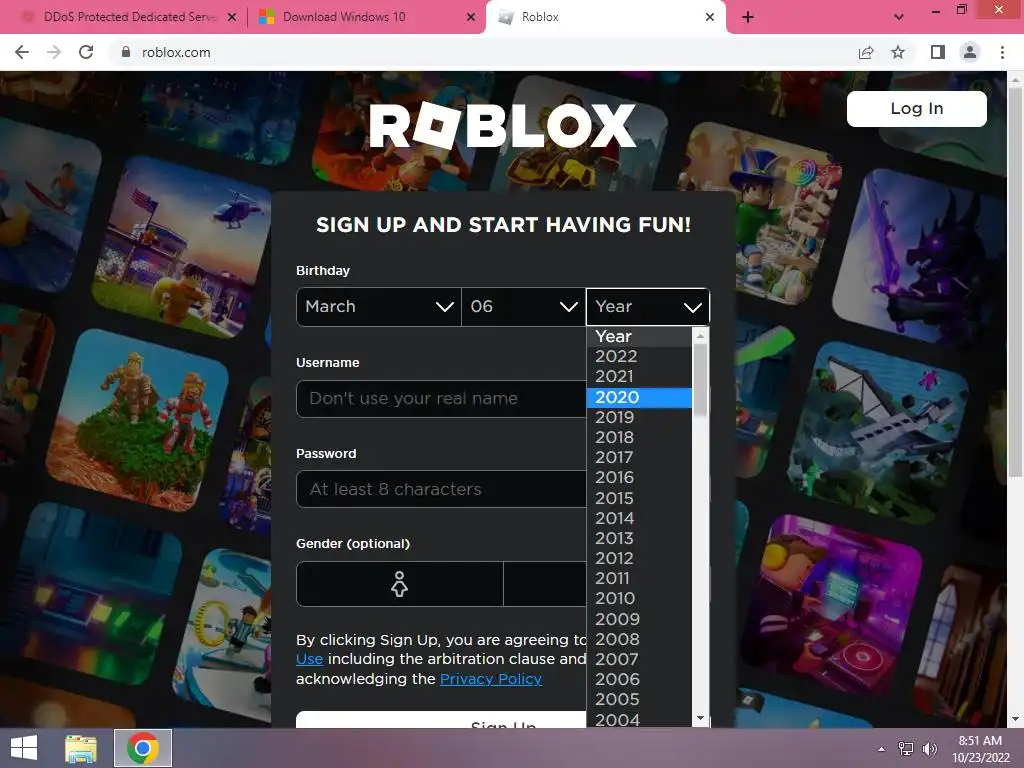The height and width of the screenshot is (768, 1024).
Task: Open the network status tray icon
Action: 906,749
